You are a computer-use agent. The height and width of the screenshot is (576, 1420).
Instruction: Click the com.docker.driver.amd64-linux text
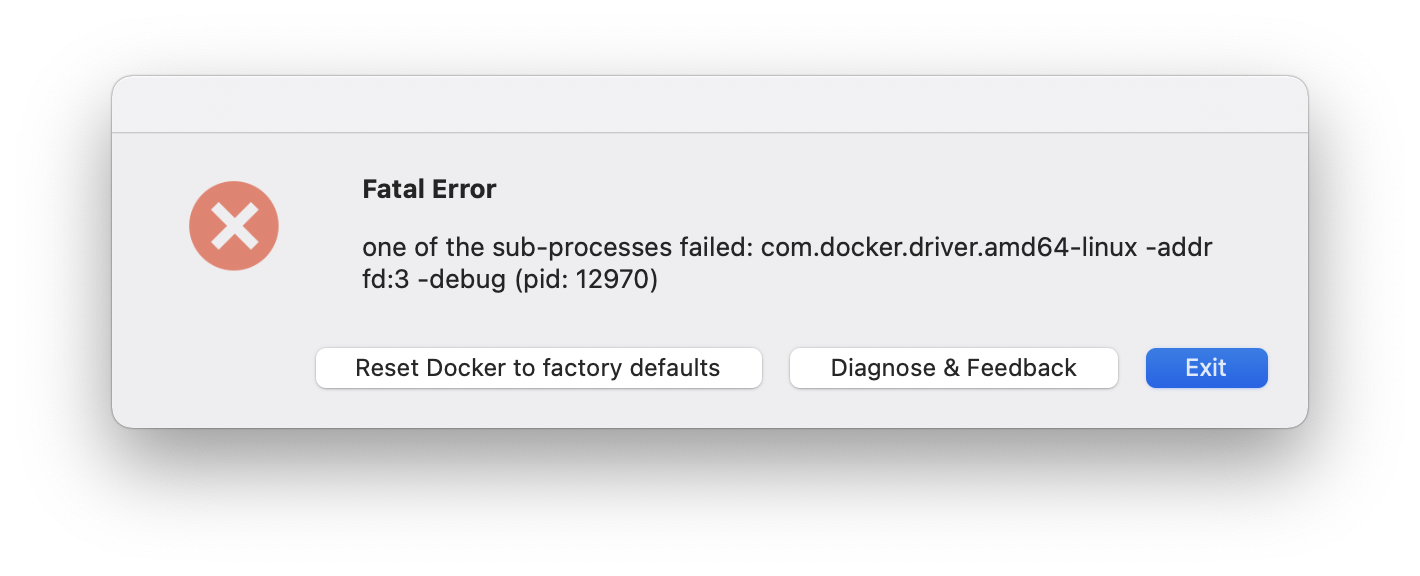pos(949,247)
